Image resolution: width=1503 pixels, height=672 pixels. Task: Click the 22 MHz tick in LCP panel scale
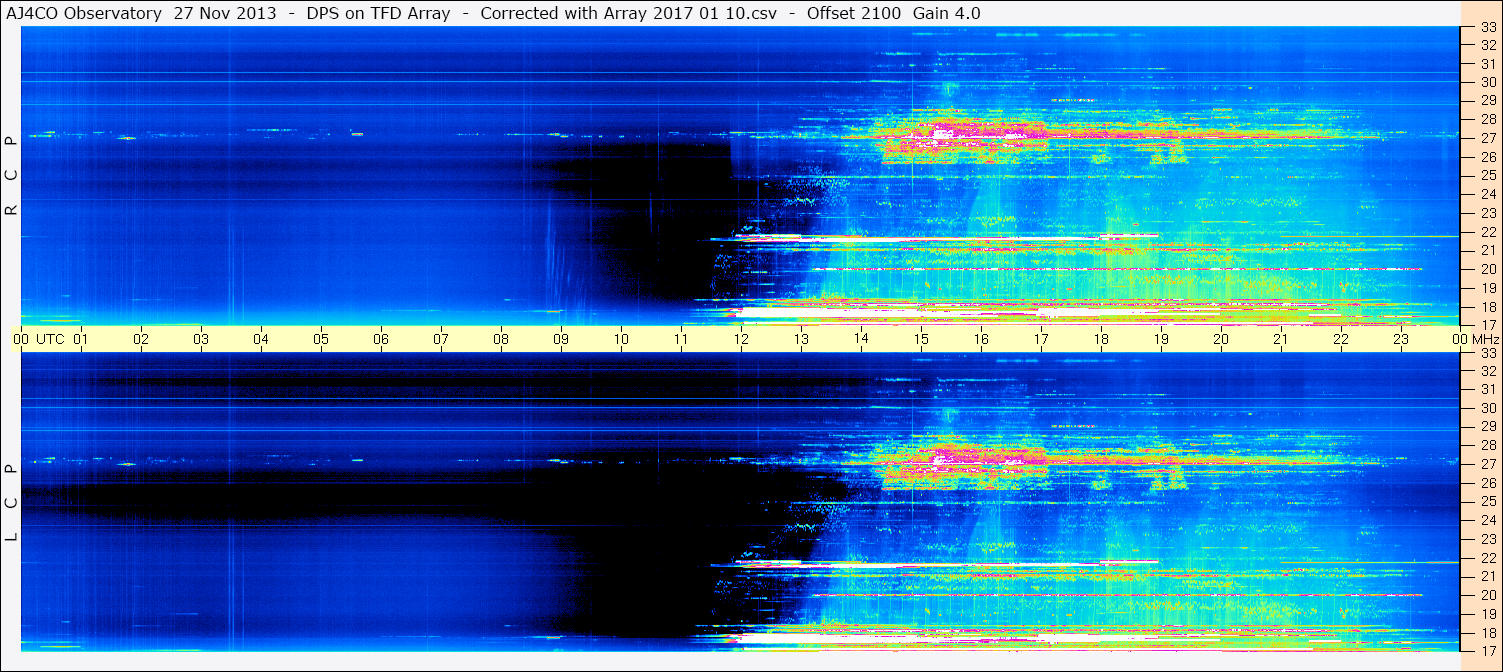pos(1487,558)
